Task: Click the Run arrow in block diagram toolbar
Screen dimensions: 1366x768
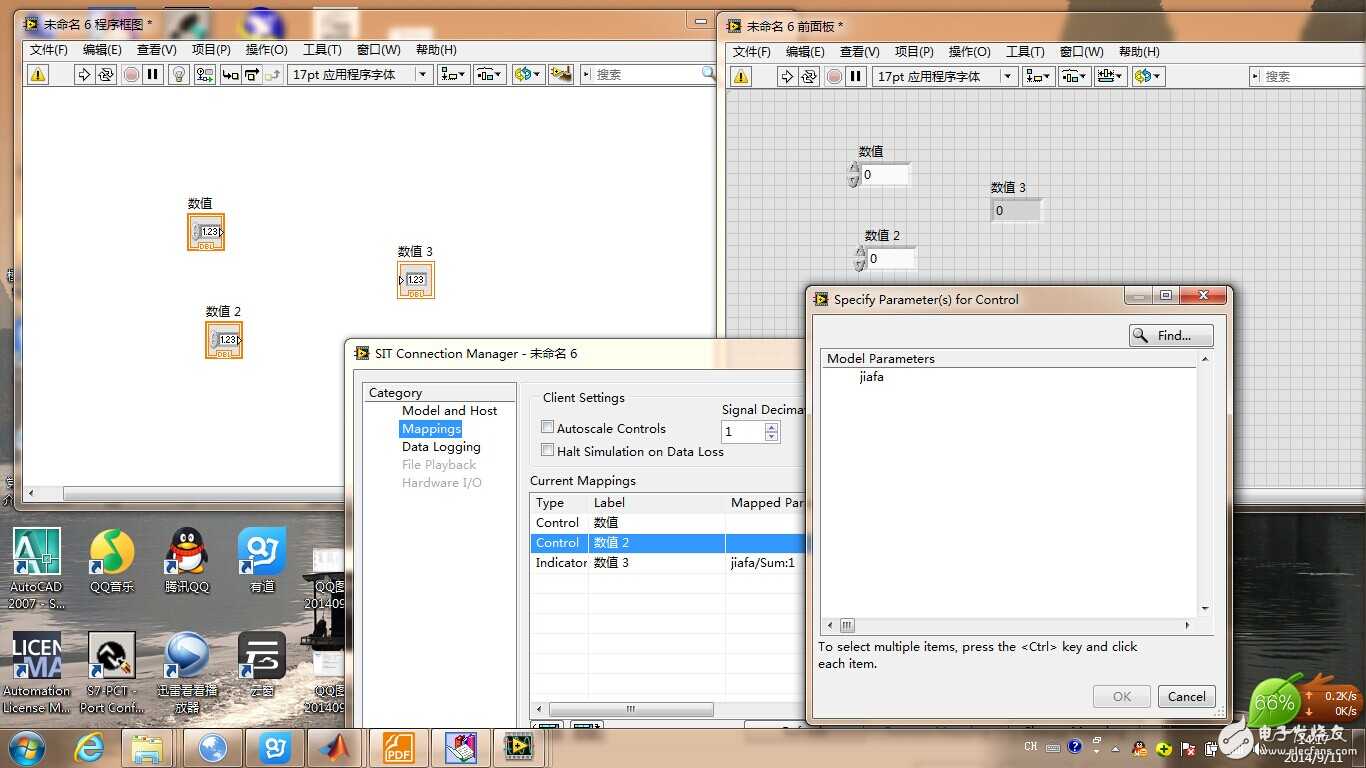Action: [x=84, y=74]
